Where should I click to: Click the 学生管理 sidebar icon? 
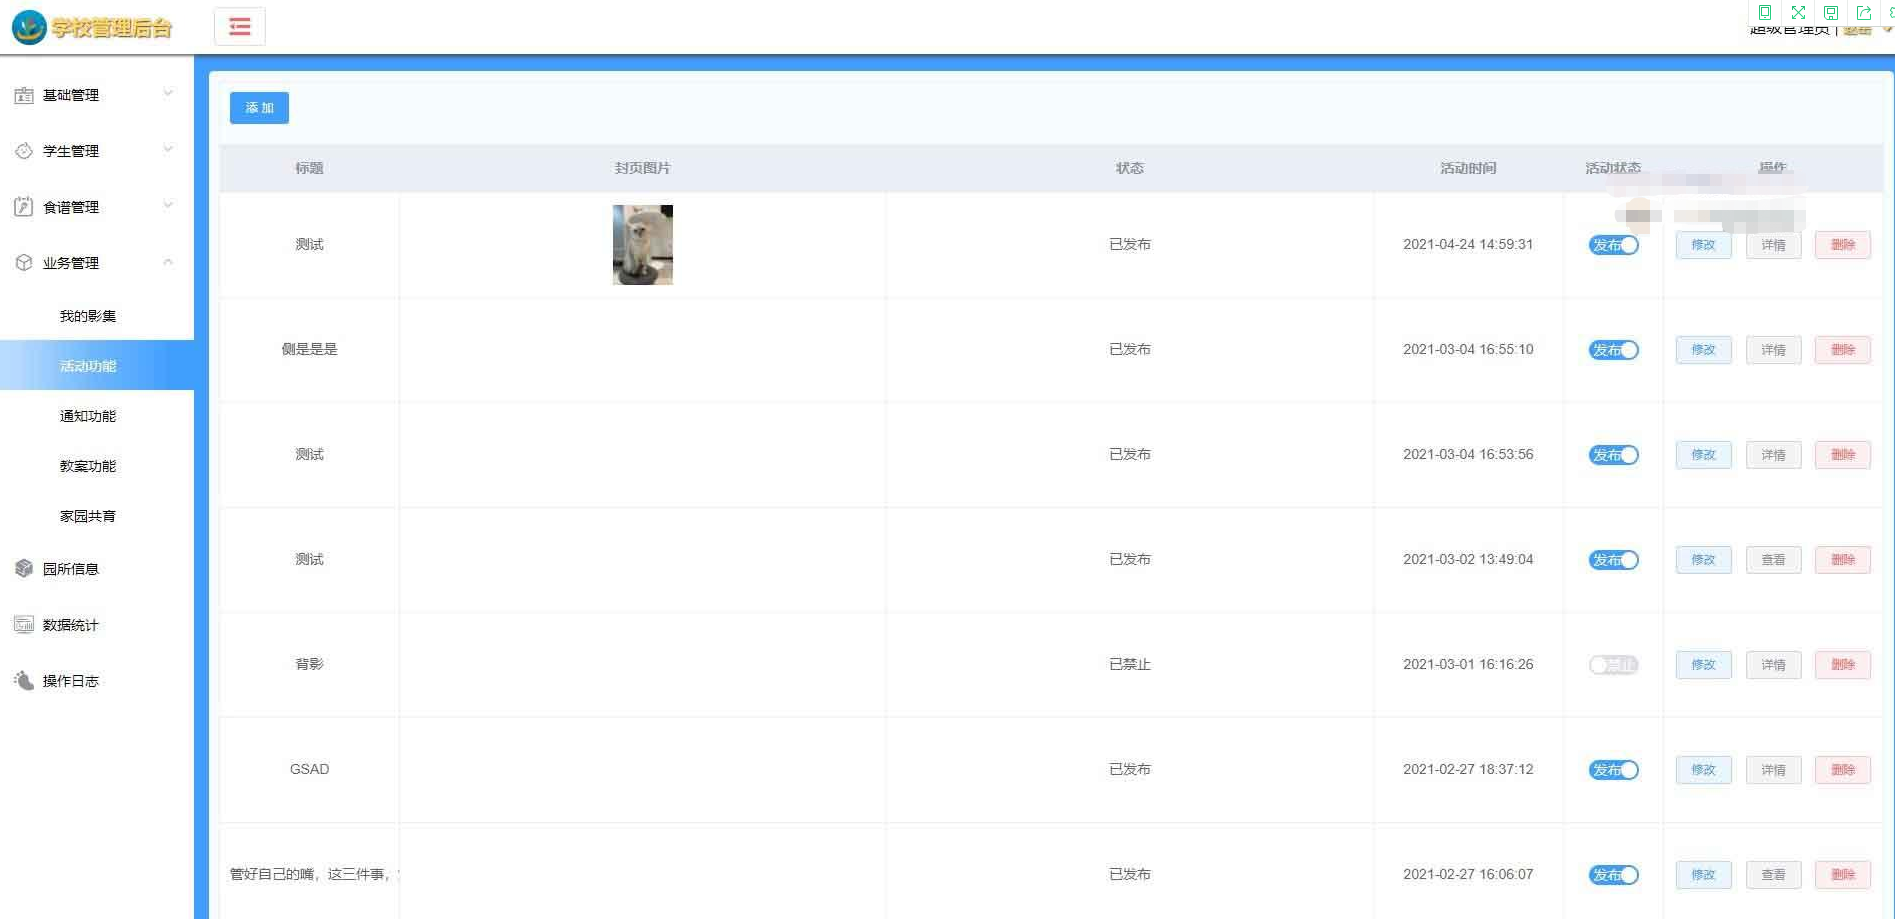click(24, 151)
